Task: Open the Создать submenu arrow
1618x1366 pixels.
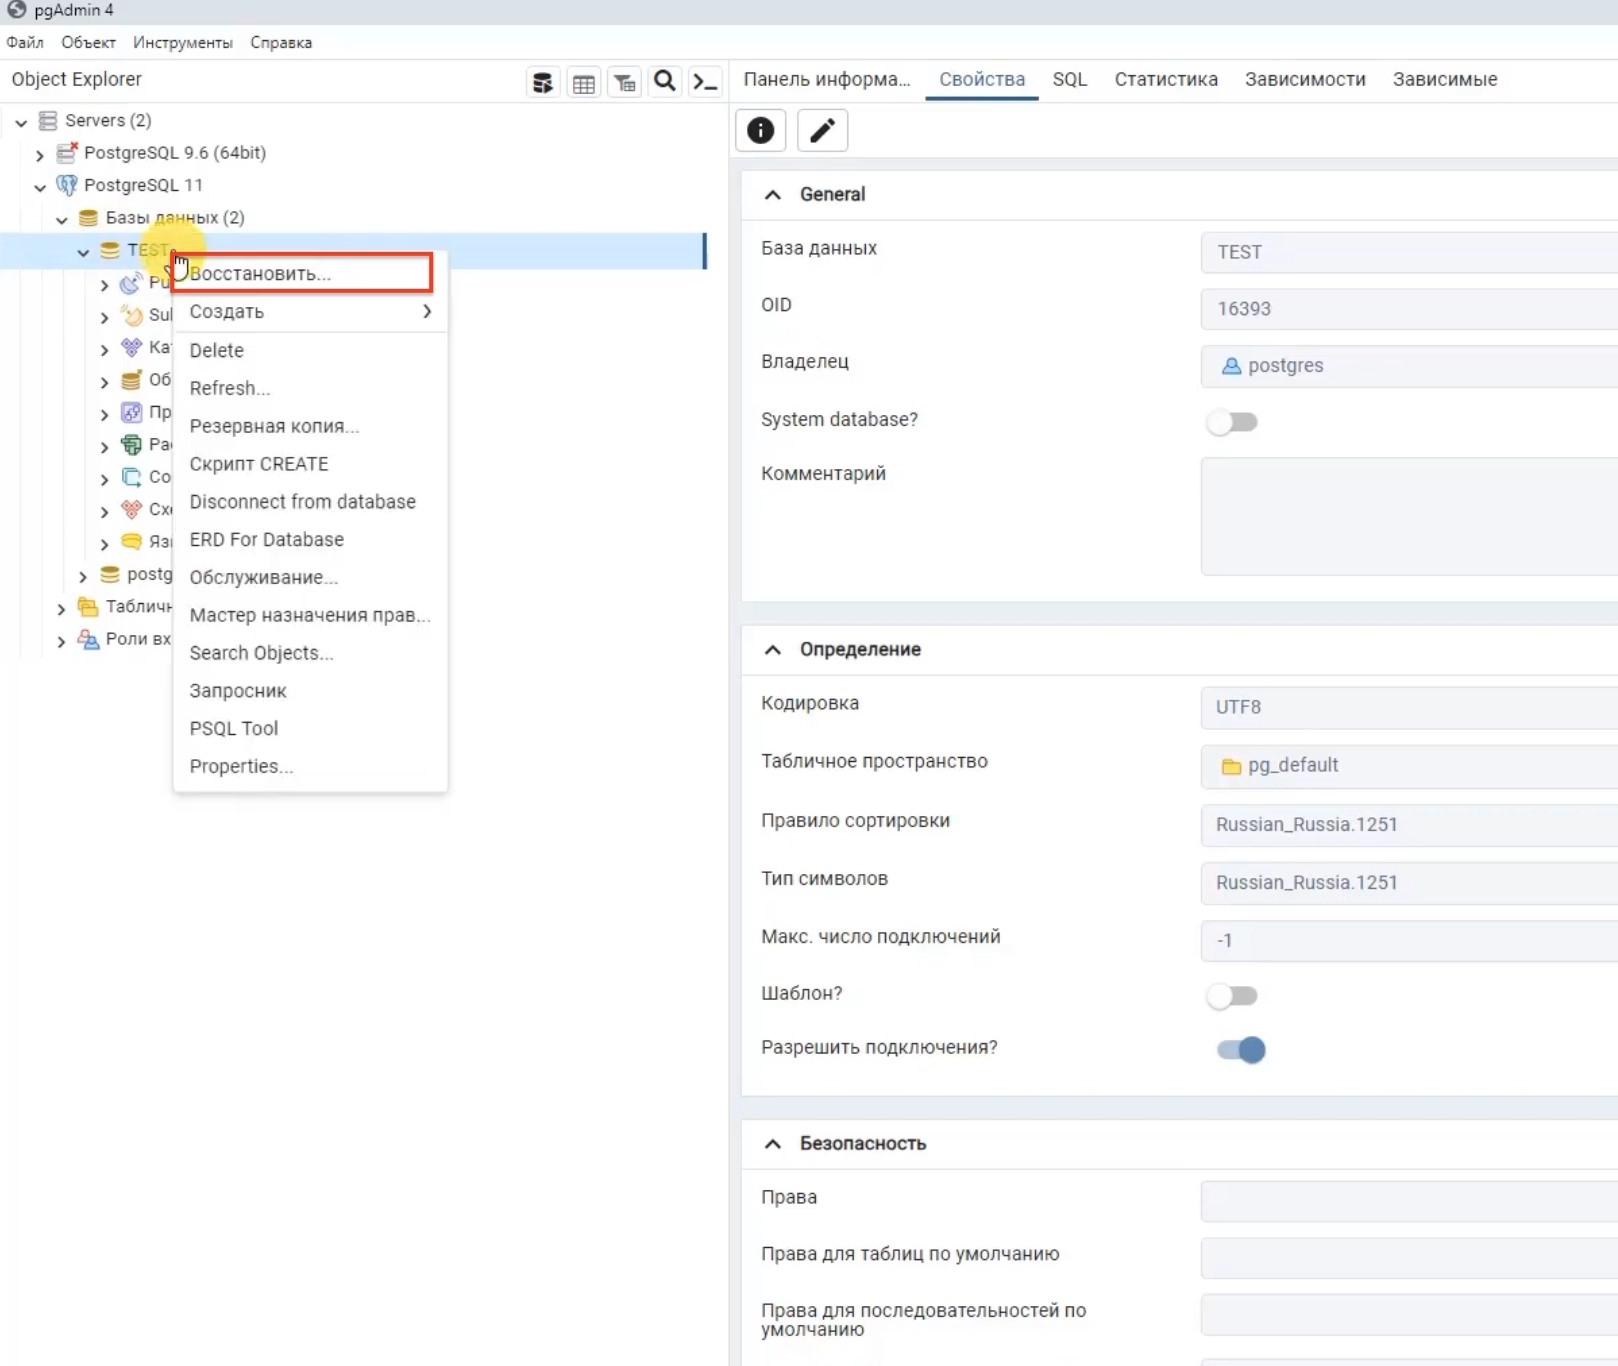Action: (x=426, y=311)
